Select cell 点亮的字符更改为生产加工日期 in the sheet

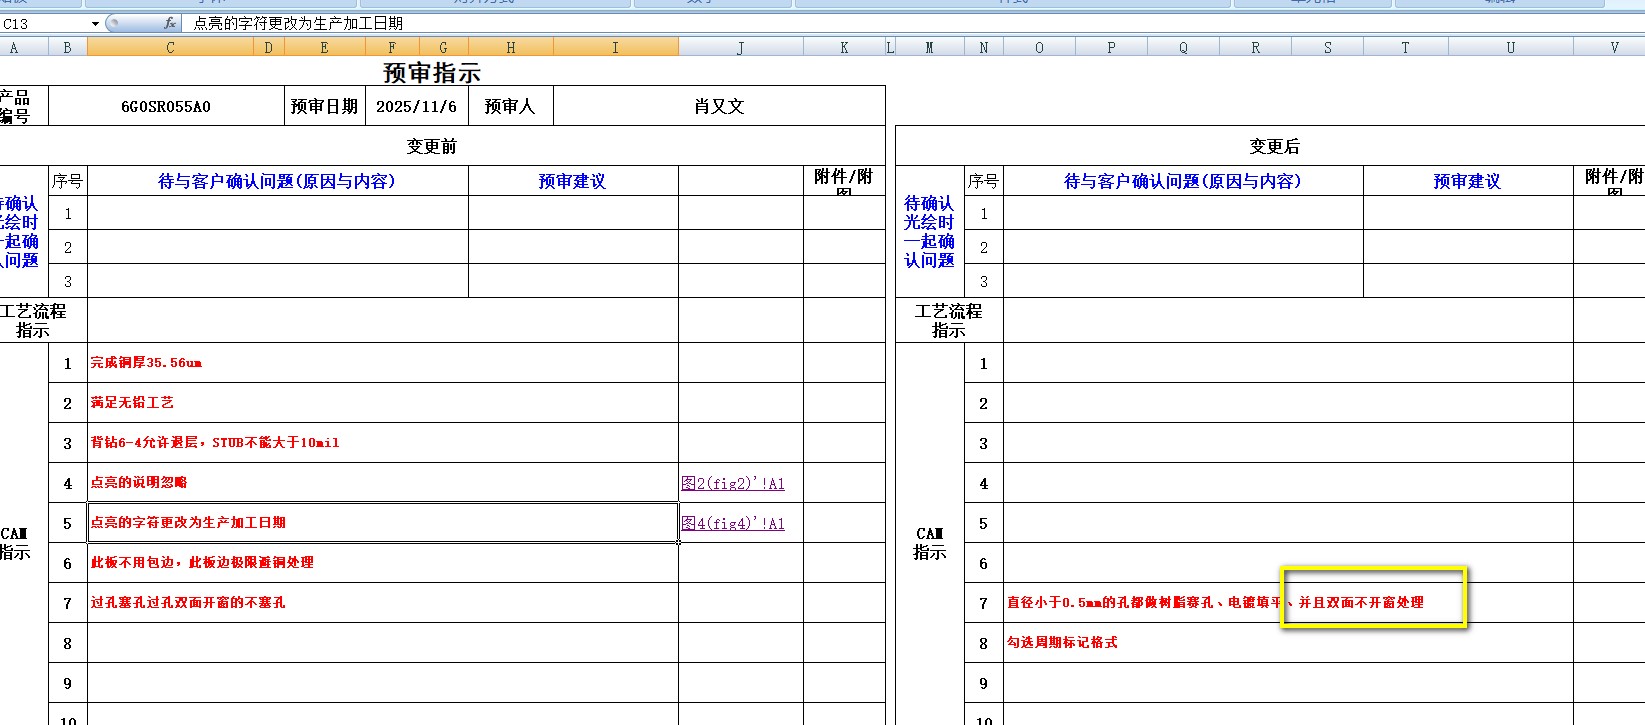pyautogui.click(x=382, y=523)
